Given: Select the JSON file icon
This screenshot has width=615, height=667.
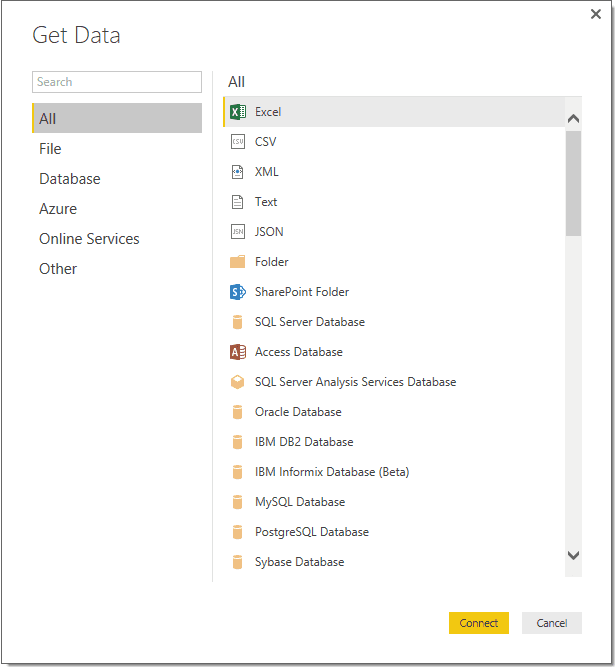Looking at the screenshot, I should coord(238,232).
